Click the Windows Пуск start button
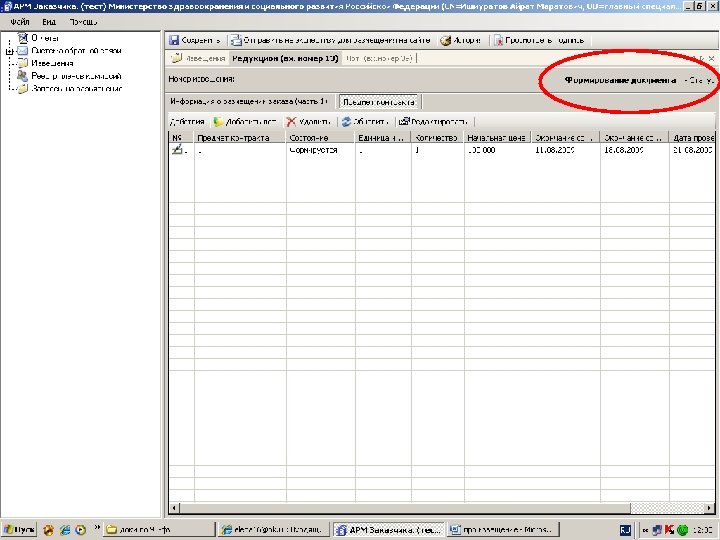Viewport: 720px width, 540px height. [x=19, y=530]
